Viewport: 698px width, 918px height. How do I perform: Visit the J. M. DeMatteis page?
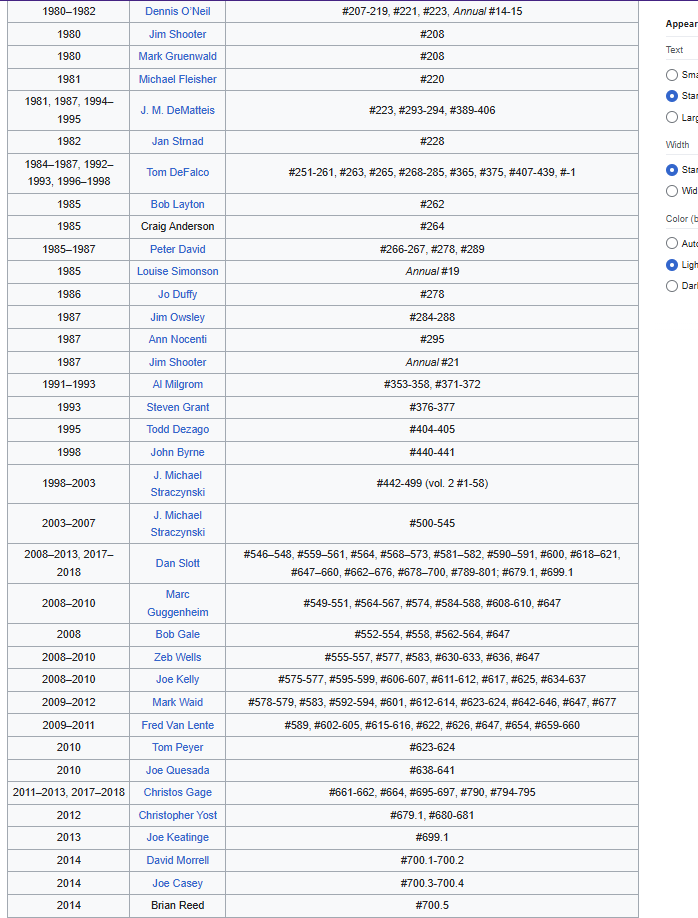click(177, 110)
